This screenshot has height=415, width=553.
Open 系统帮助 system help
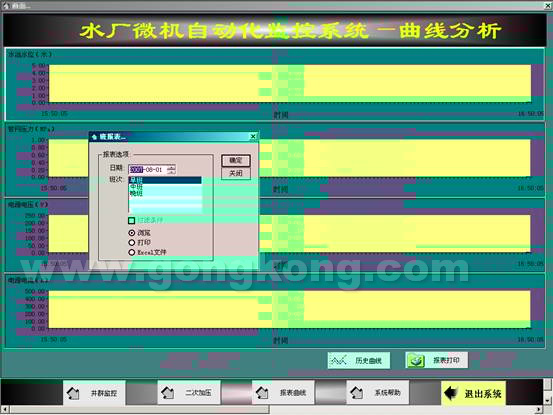pyautogui.click(x=378, y=392)
